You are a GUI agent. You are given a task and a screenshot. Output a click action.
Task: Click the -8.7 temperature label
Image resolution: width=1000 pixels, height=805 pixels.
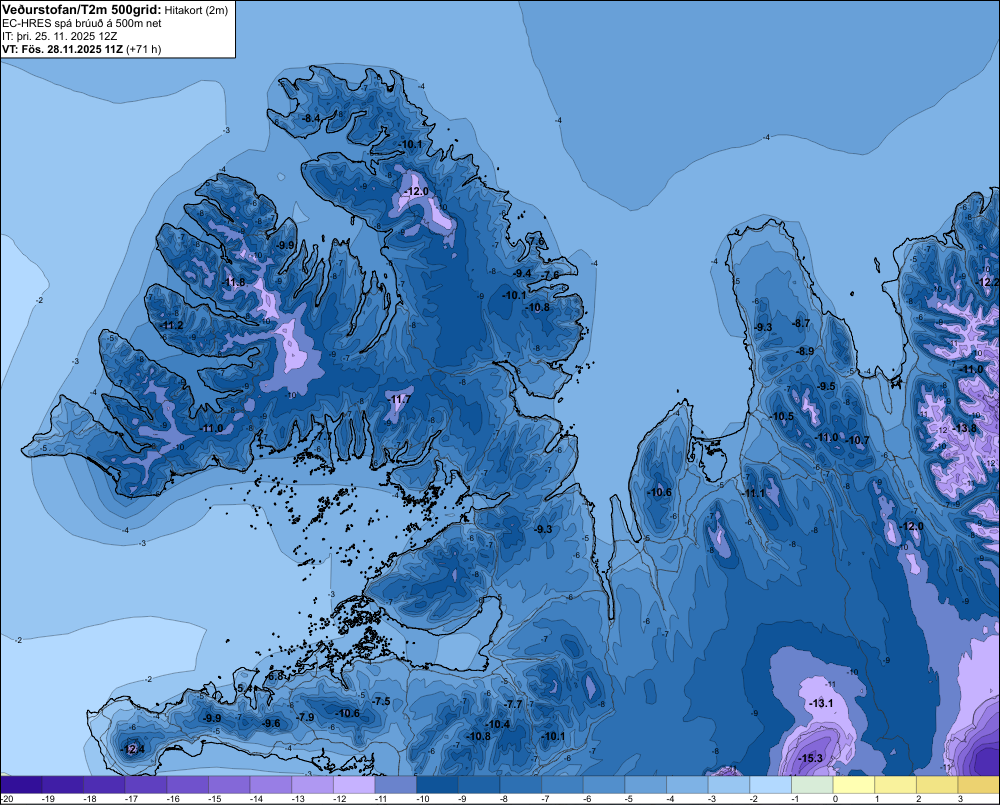click(x=801, y=323)
